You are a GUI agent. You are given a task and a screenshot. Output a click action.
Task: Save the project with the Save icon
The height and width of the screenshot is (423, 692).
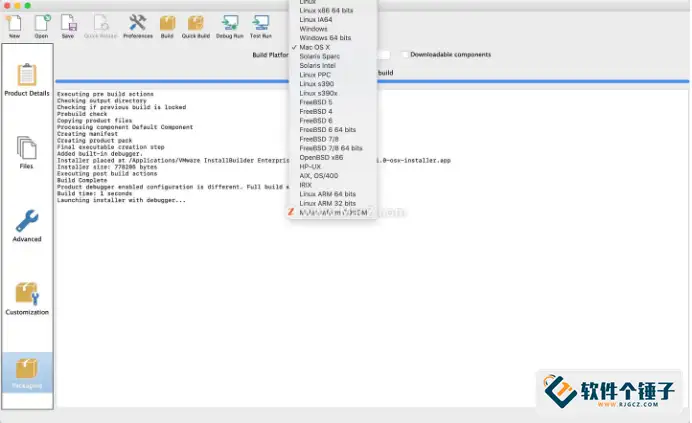[x=68, y=26]
